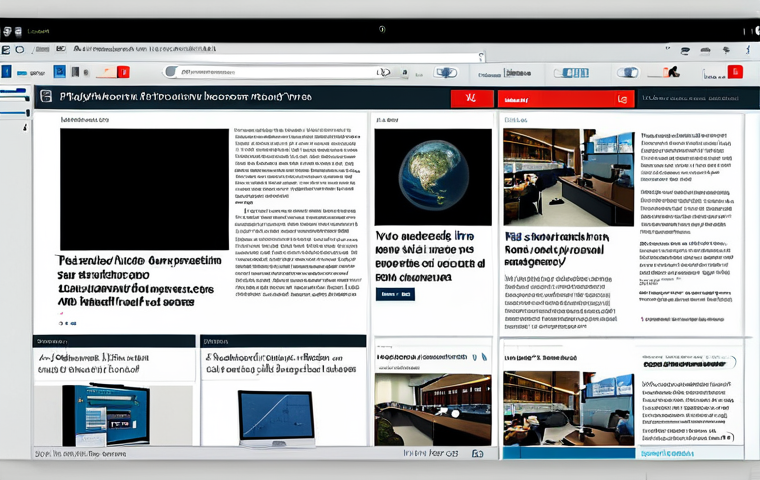Click the large black video thumbnail
760x480 pixels.
tap(144, 190)
